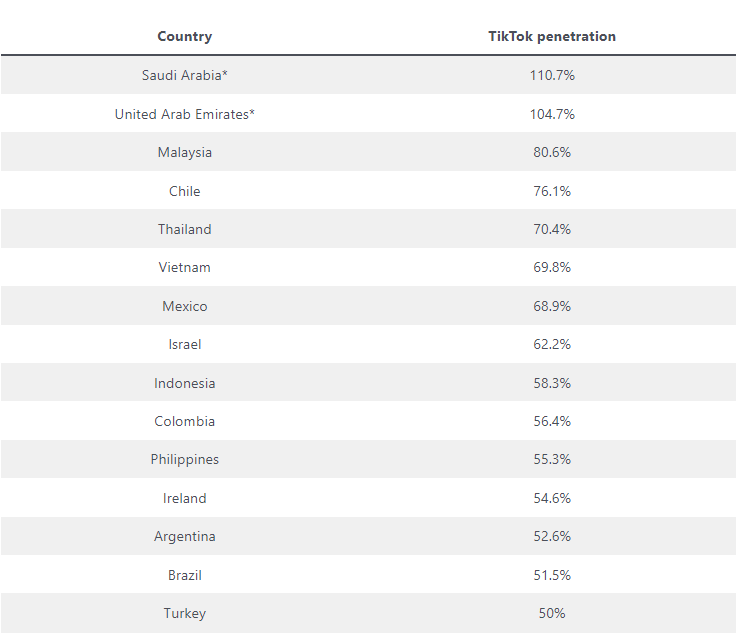Click the Vietnam row label

point(185,267)
